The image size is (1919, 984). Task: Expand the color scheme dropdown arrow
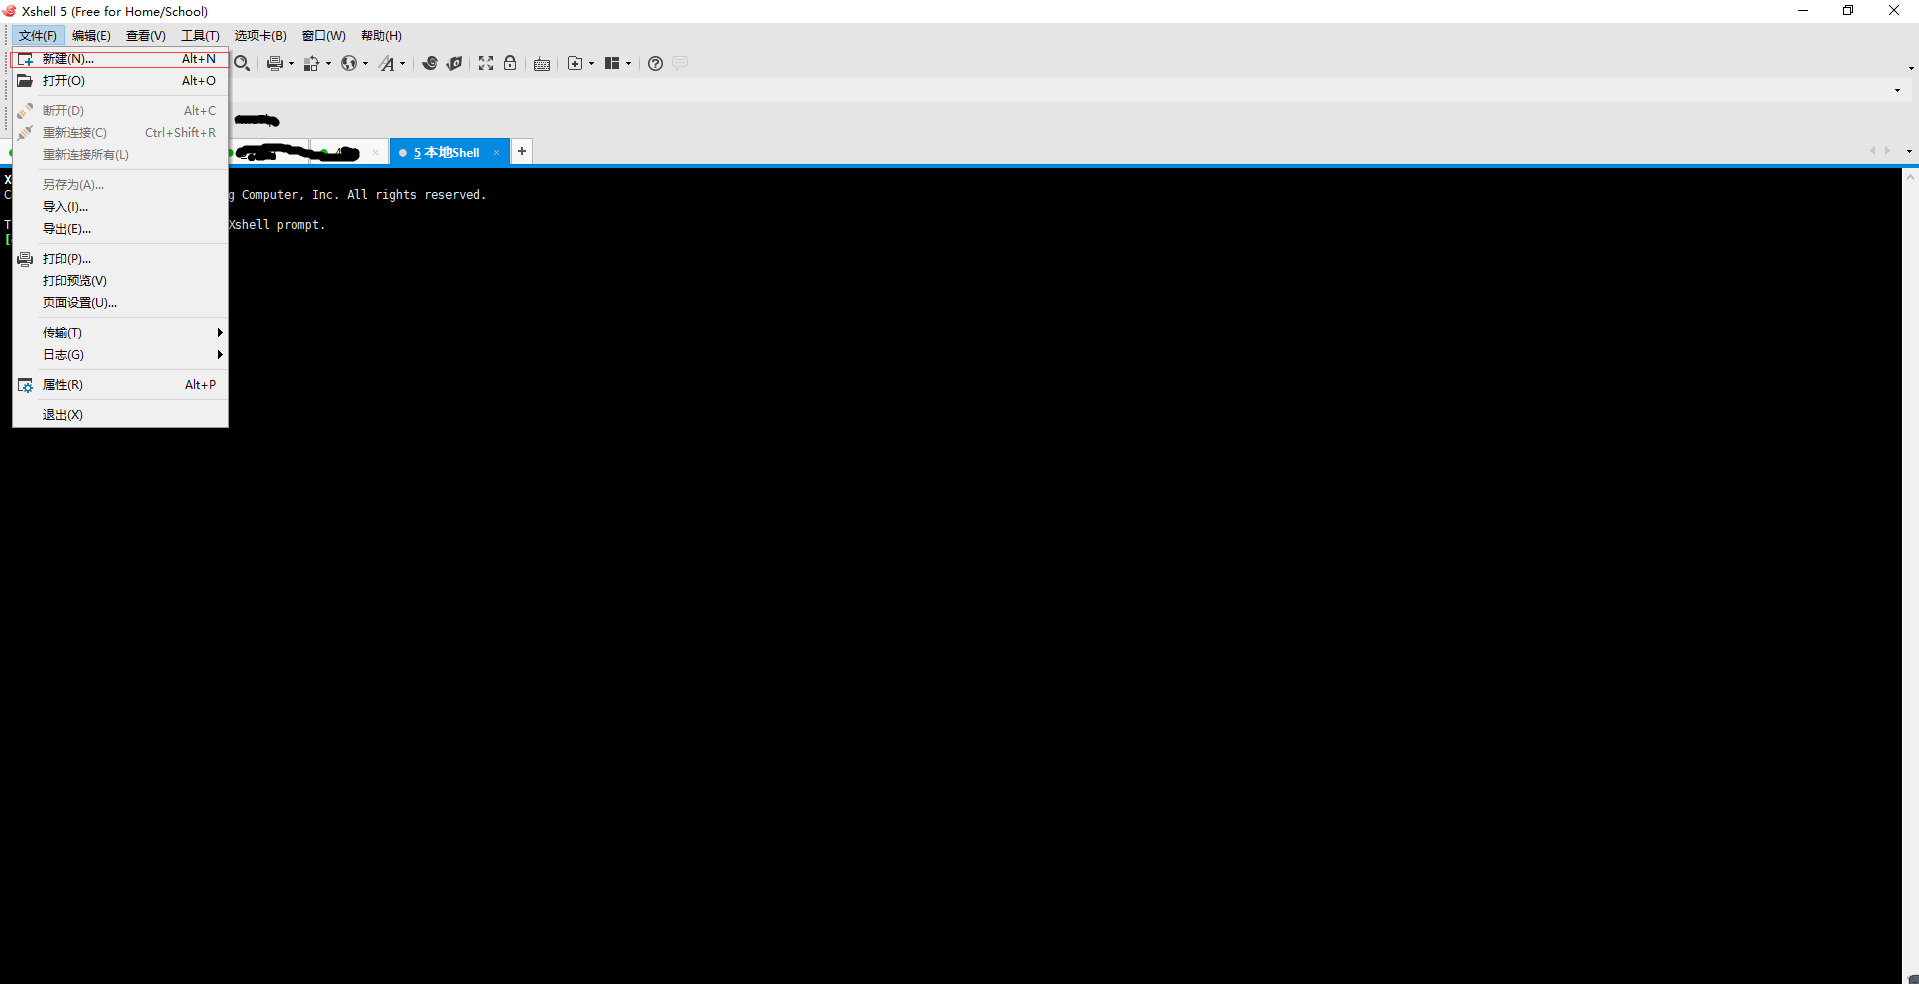(328, 63)
